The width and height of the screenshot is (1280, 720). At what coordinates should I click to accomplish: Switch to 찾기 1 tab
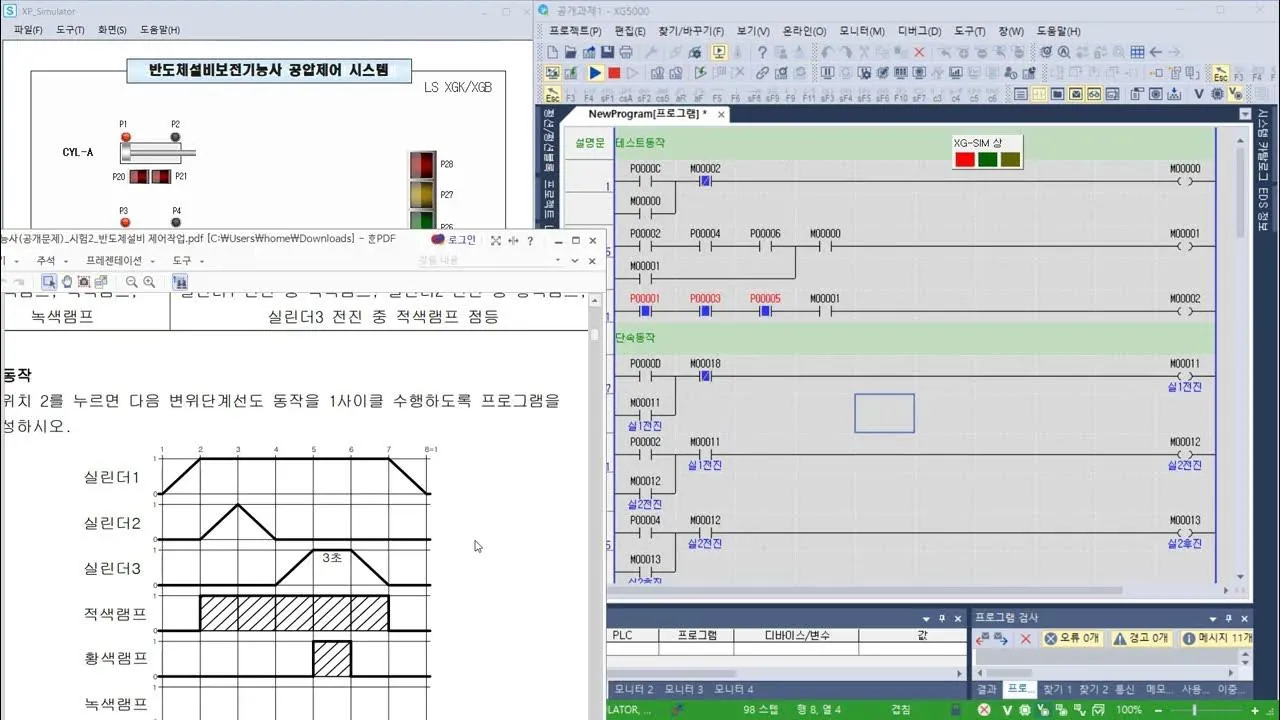coord(1057,689)
